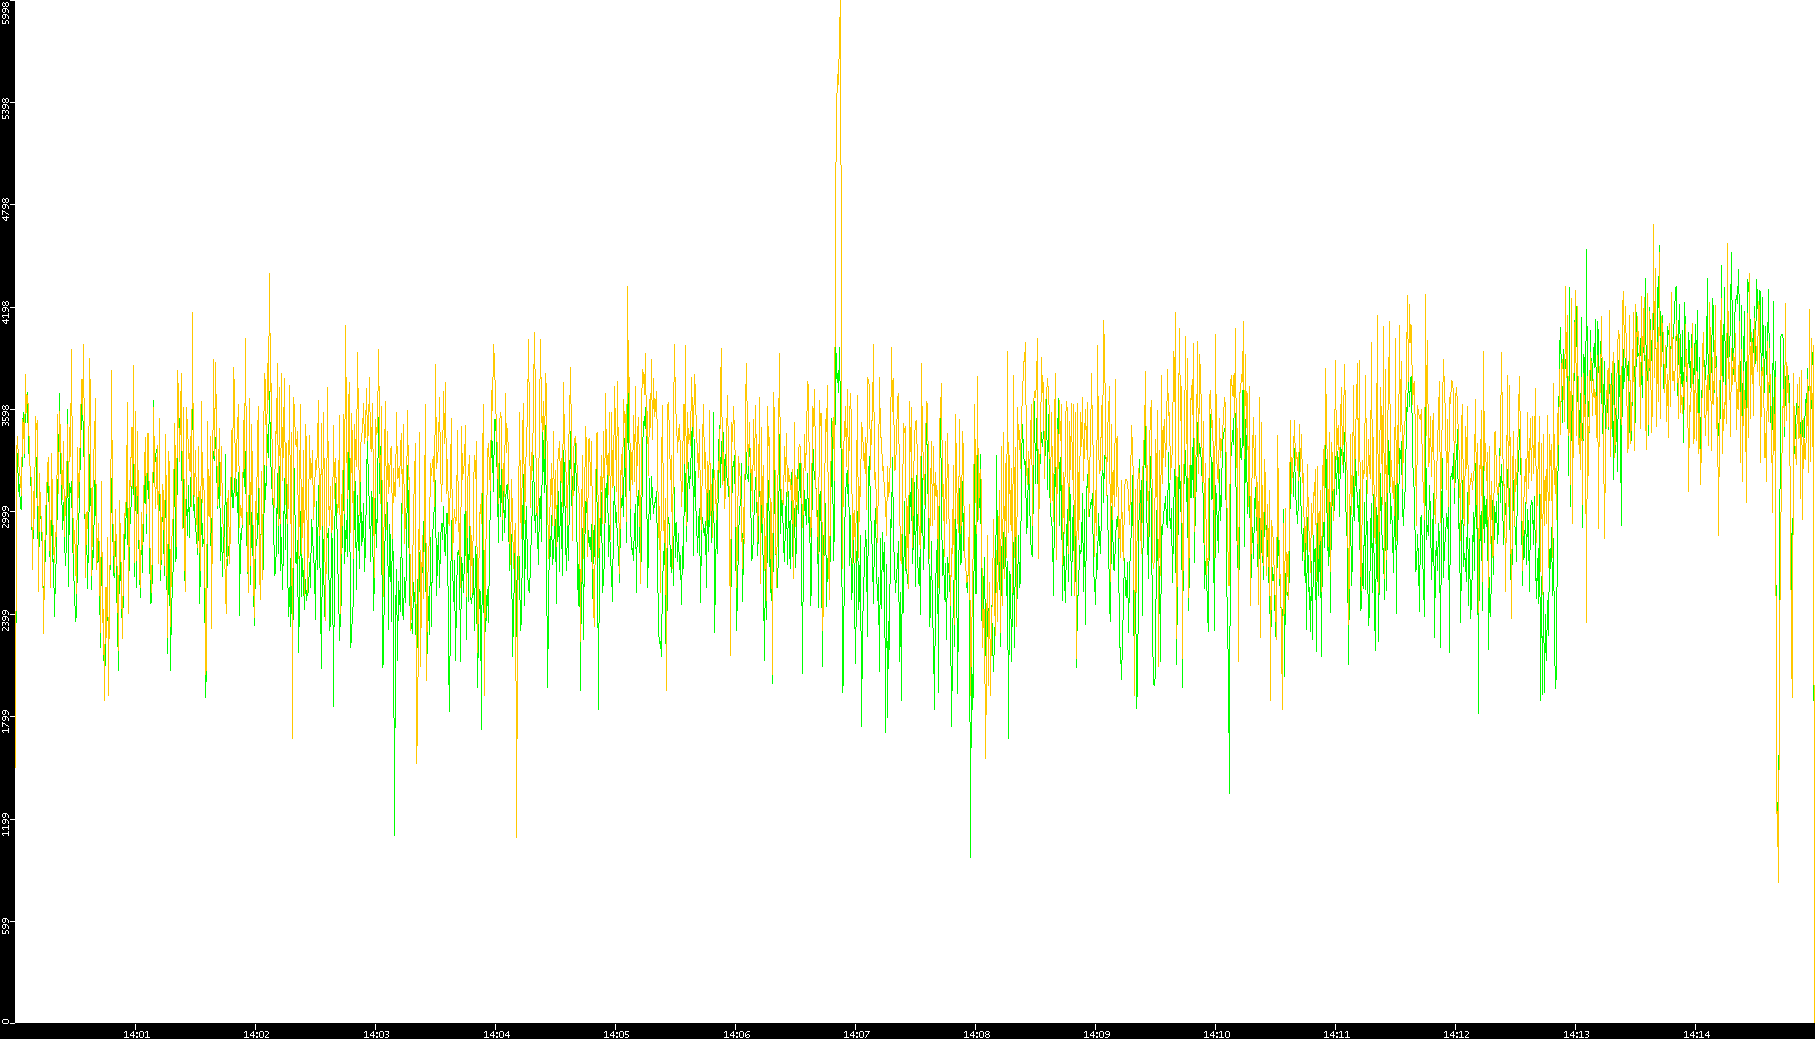The width and height of the screenshot is (1815, 1039).
Task: Click the 14:03 time axis marker
Action: coord(376,1034)
